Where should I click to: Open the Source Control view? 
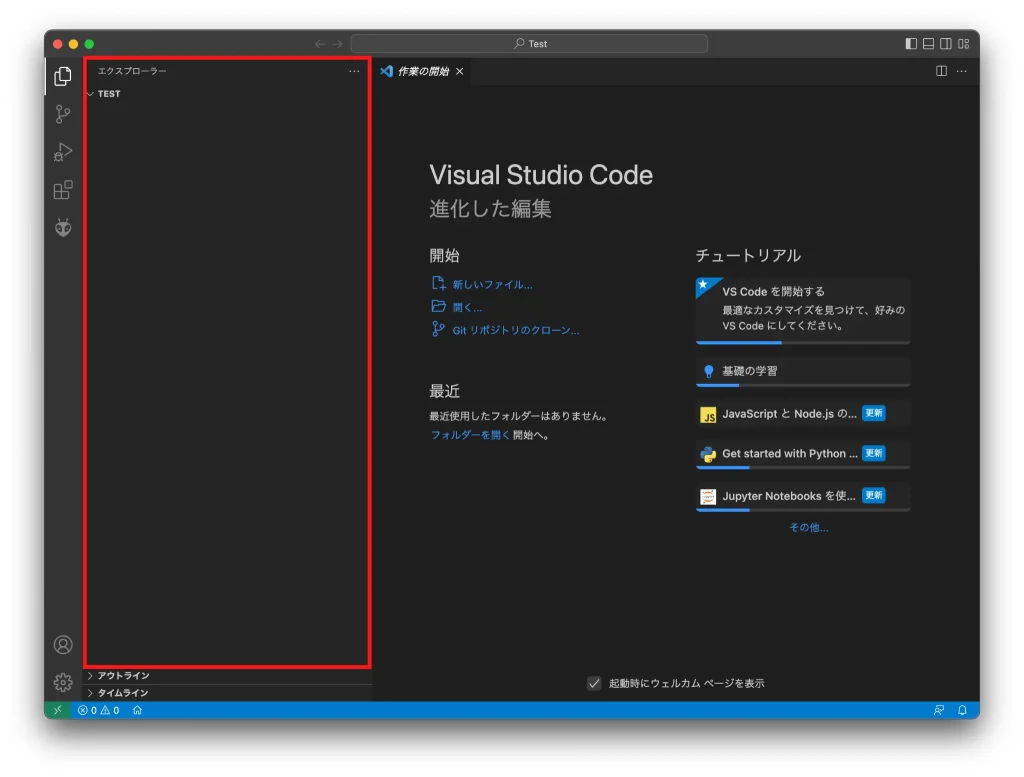[x=62, y=113]
